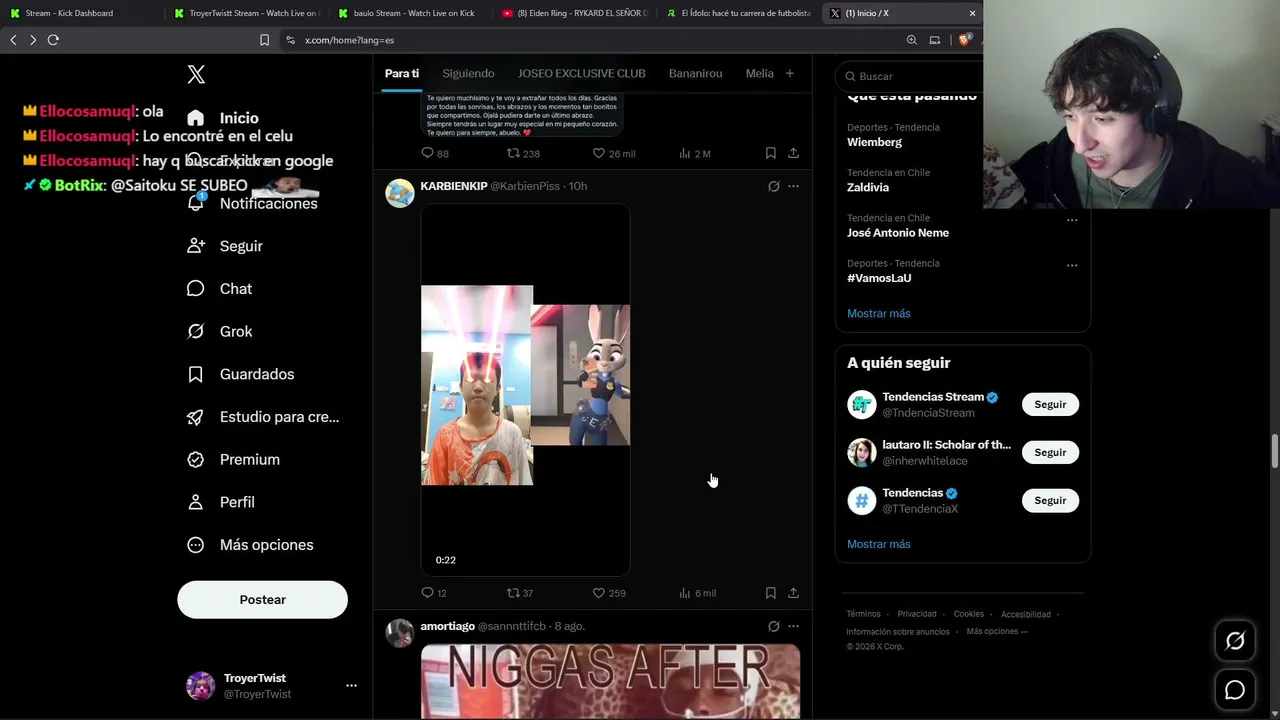
Task: Switch to the Bananirou tab
Action: click(x=695, y=73)
